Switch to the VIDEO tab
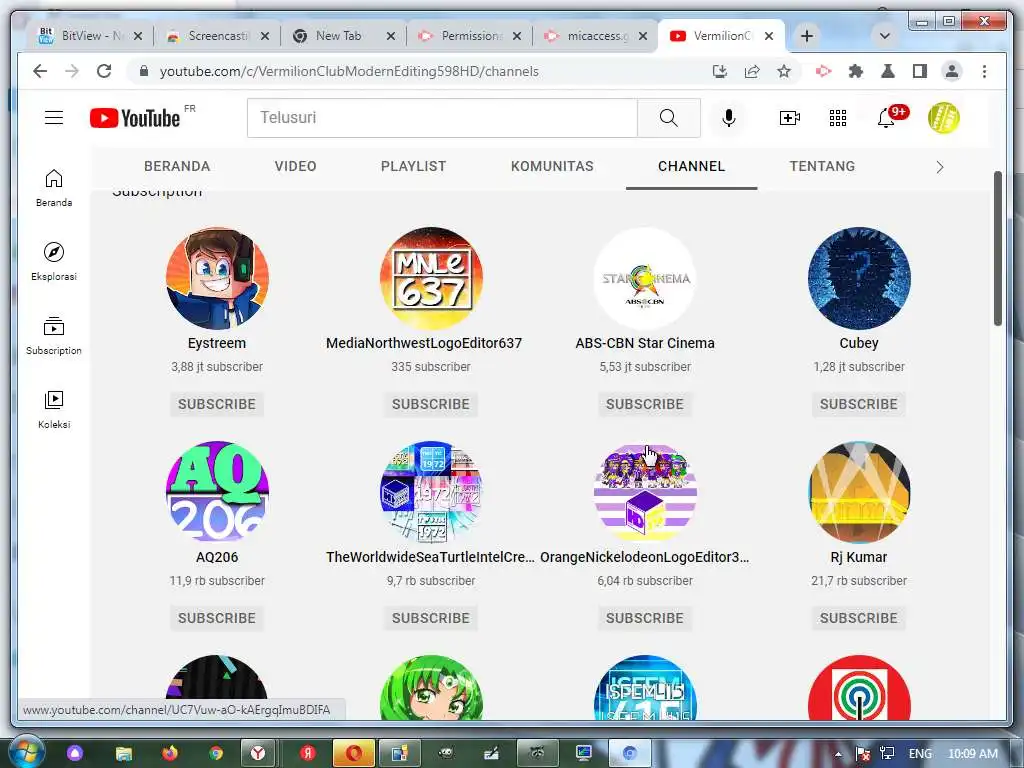 (295, 166)
